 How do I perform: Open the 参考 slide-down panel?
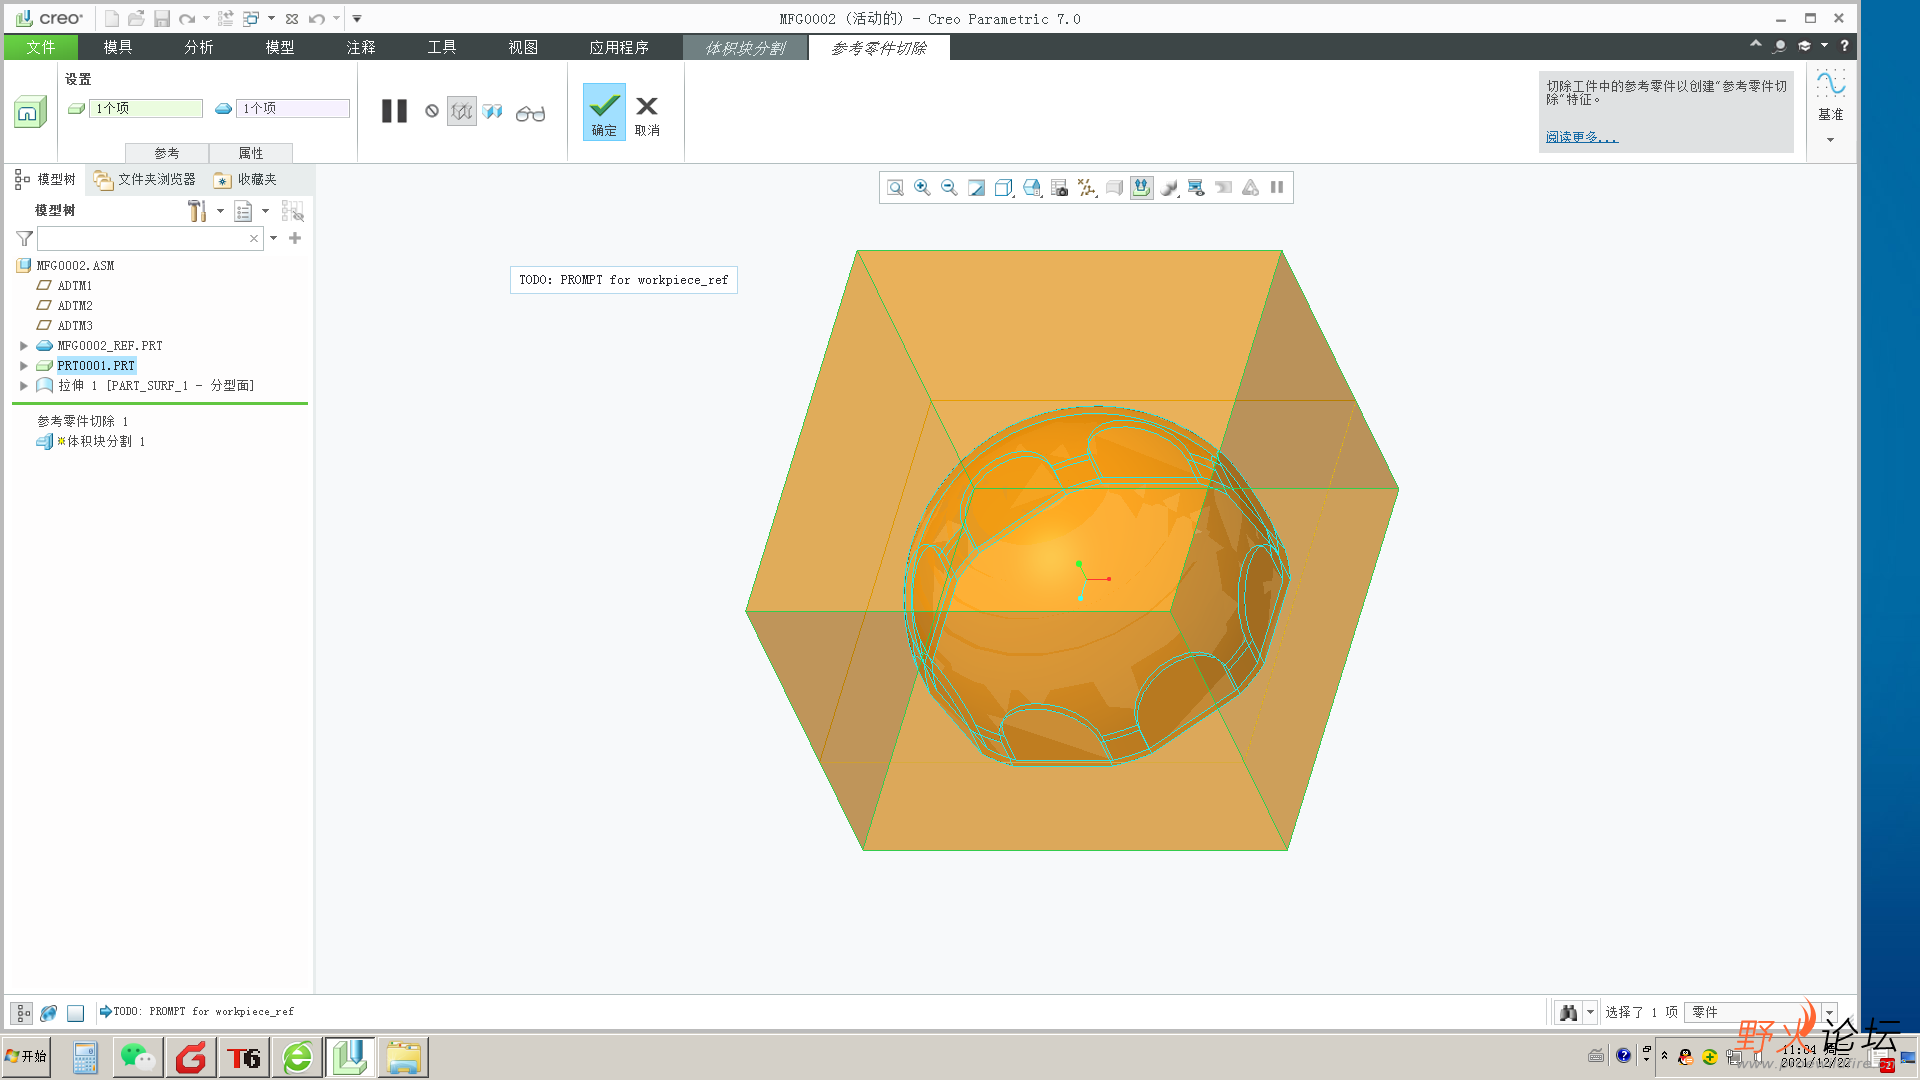coord(167,153)
